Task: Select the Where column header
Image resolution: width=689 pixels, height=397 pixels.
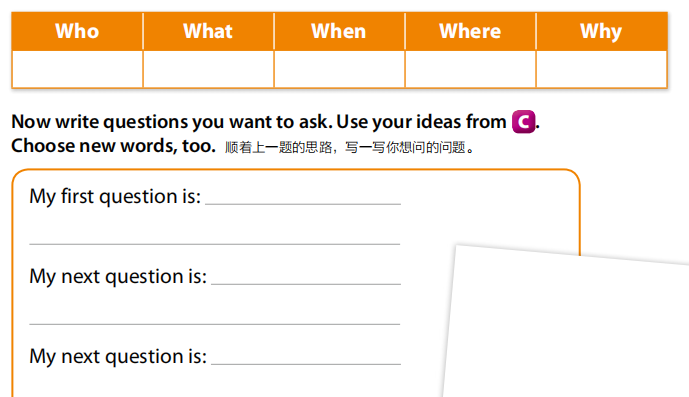Action: click(x=470, y=31)
